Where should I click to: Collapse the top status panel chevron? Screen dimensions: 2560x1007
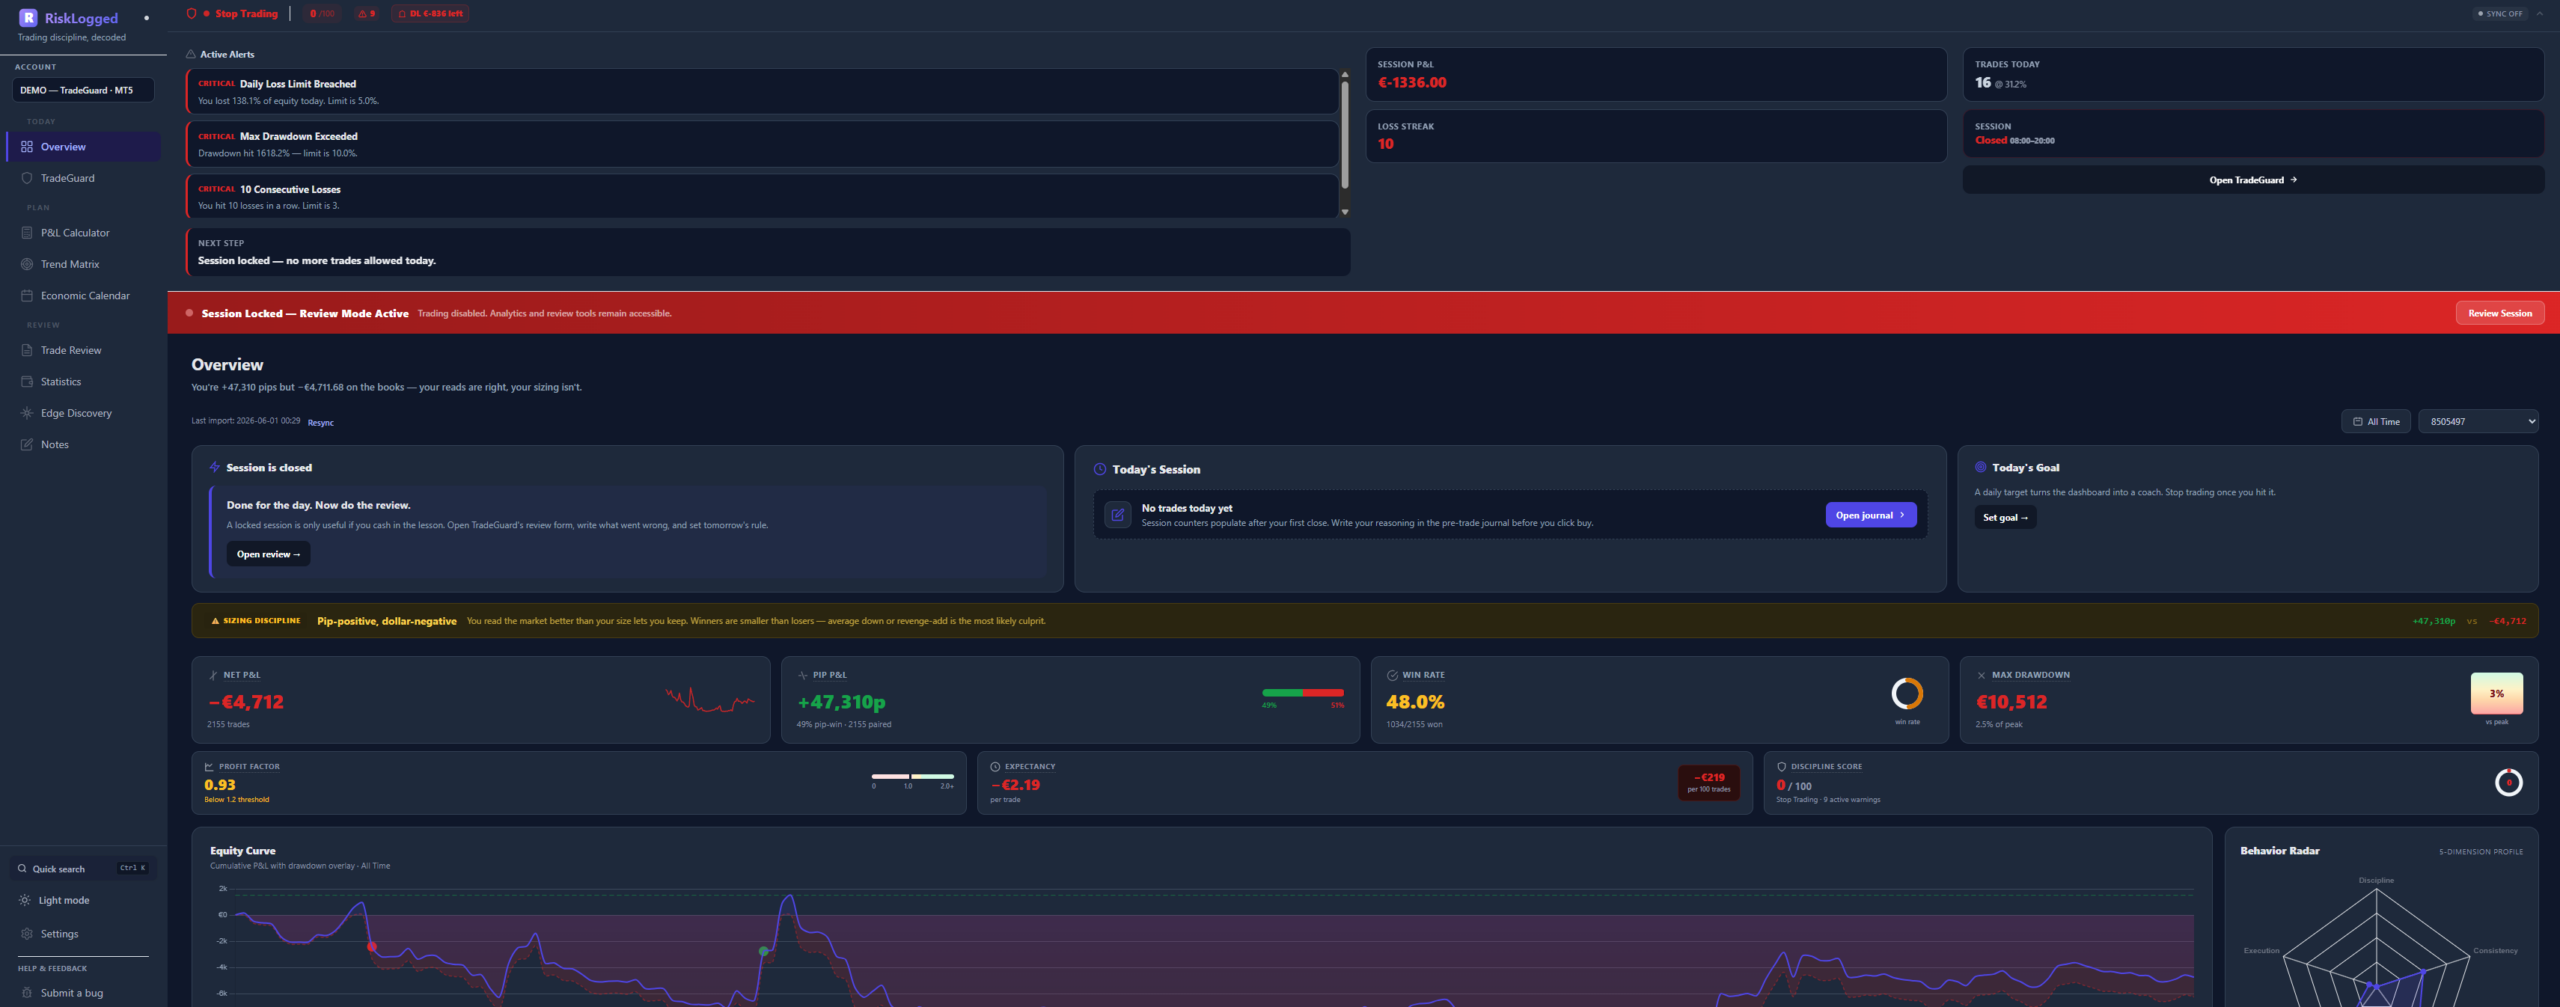point(2540,14)
